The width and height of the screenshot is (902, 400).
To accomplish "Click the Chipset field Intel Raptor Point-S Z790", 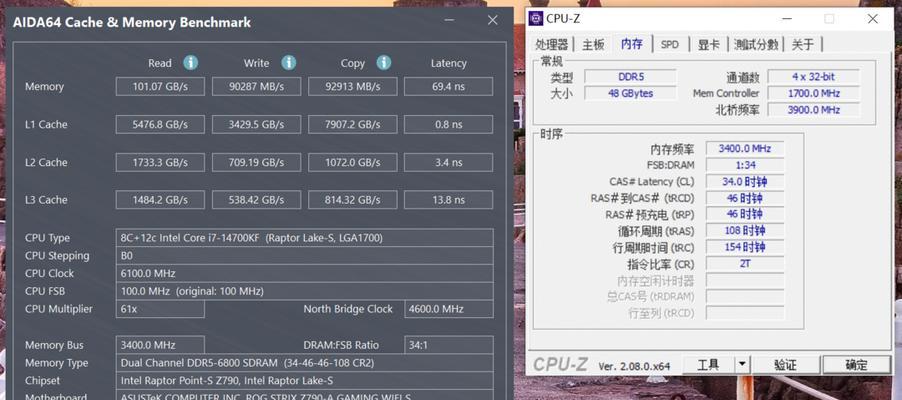I will pyautogui.click(x=304, y=380).
